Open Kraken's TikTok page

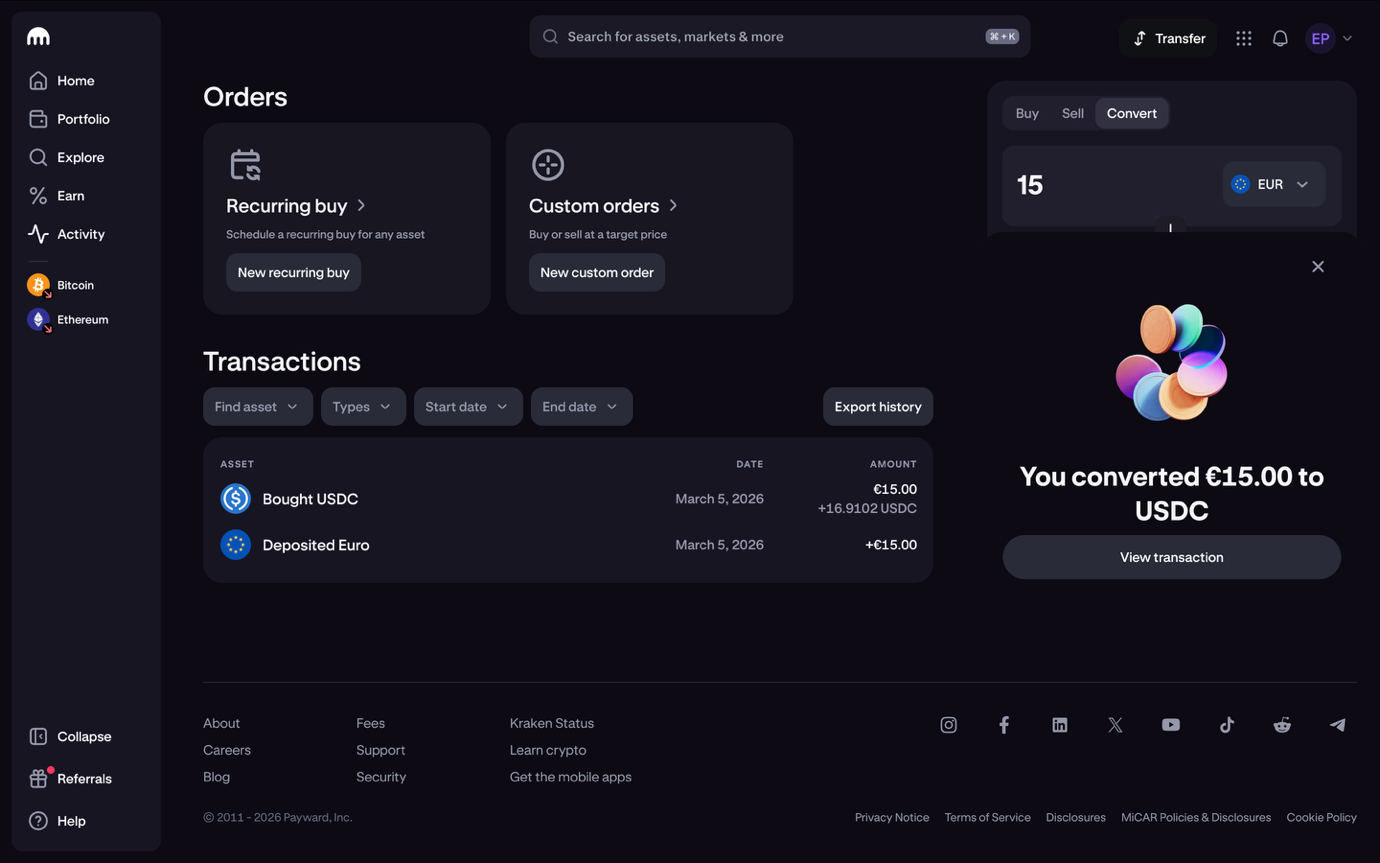coord(1227,725)
